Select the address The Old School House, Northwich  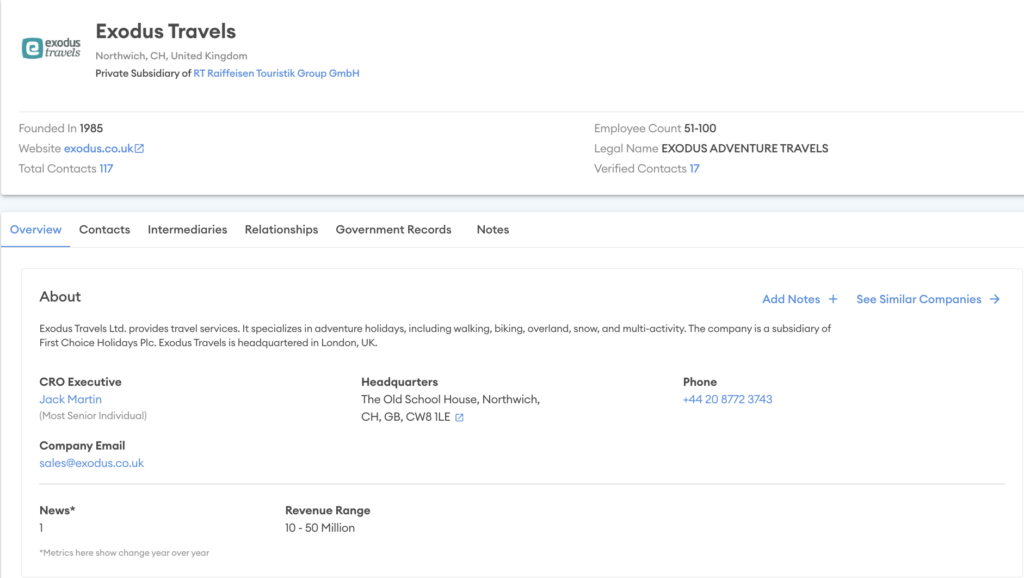click(451, 399)
